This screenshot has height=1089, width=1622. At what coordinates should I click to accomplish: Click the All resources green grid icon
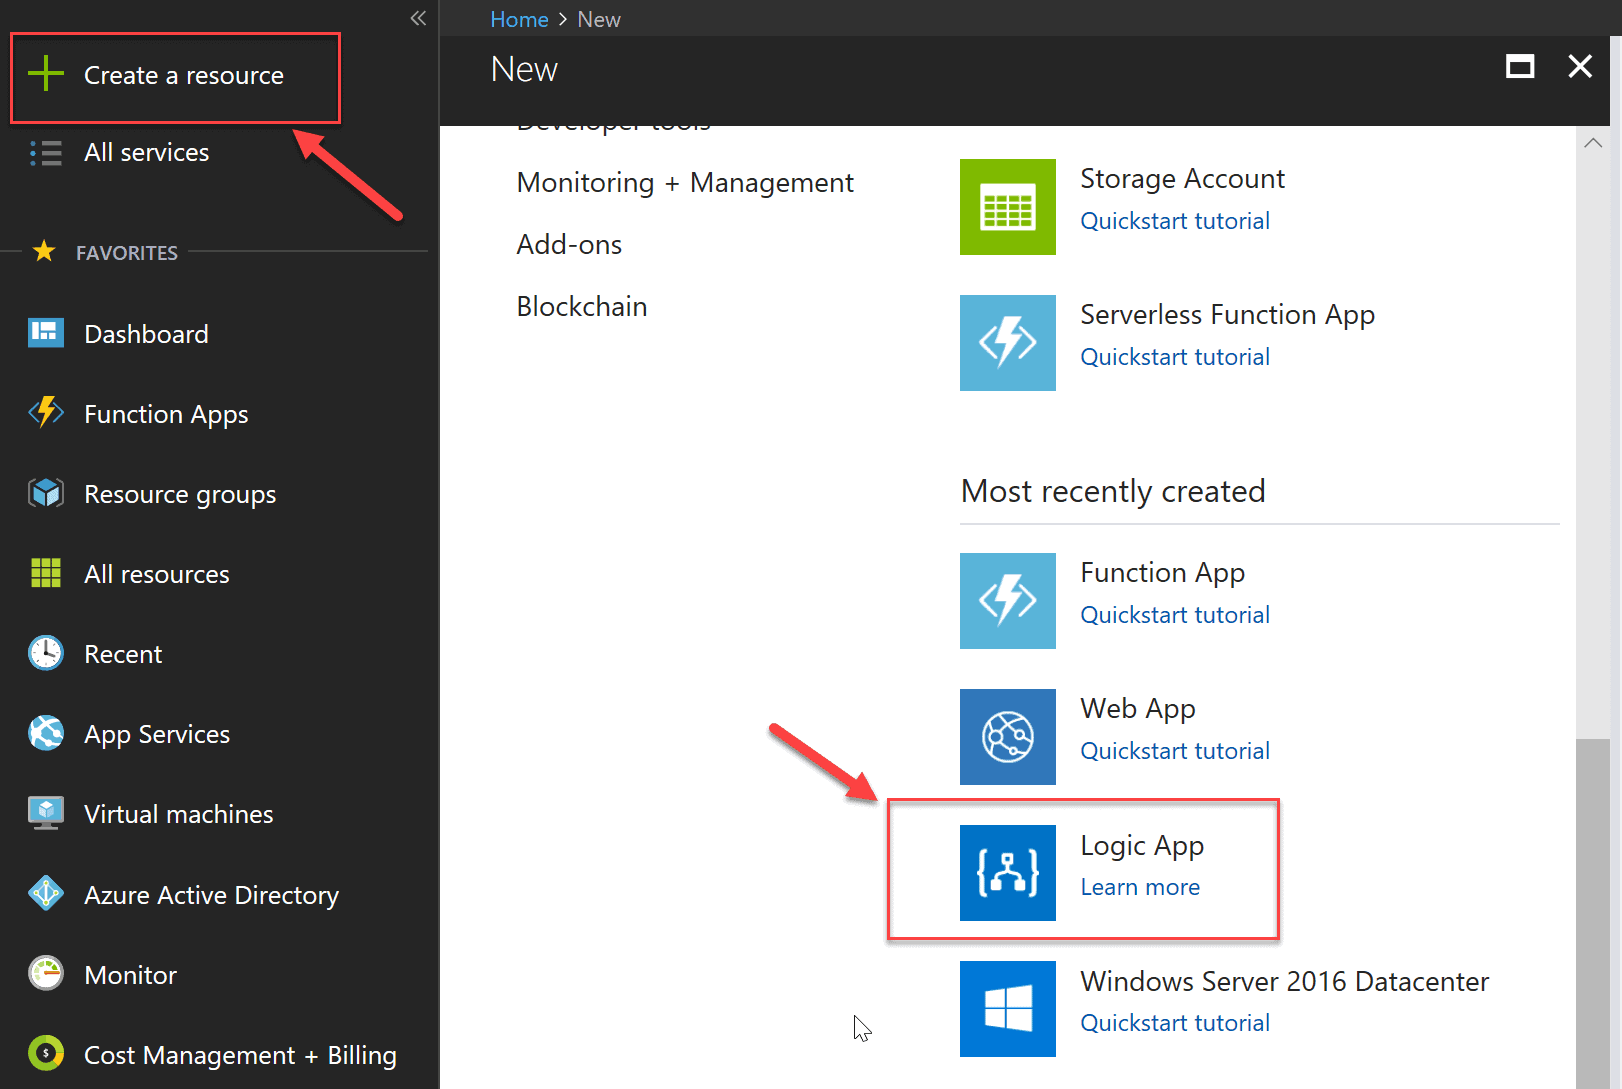pos(46,573)
